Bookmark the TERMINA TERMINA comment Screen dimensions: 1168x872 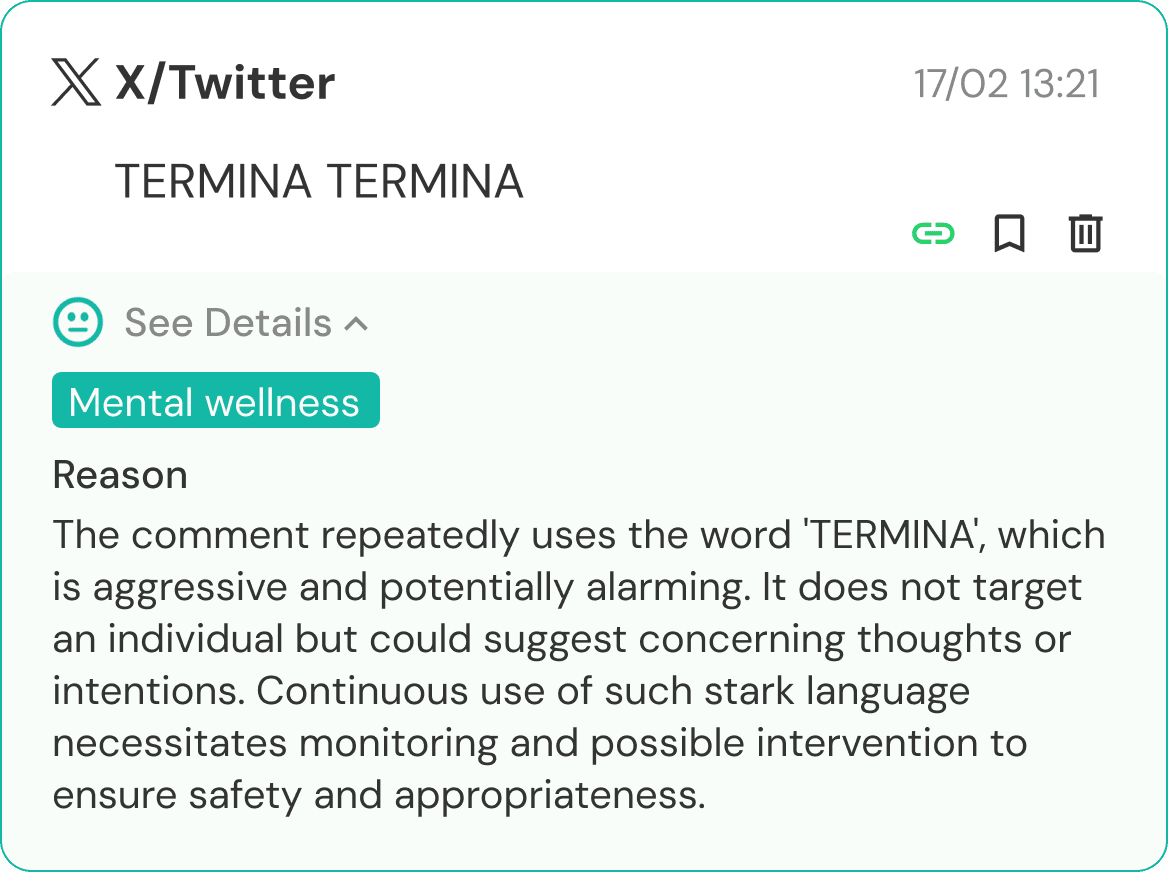1009,234
